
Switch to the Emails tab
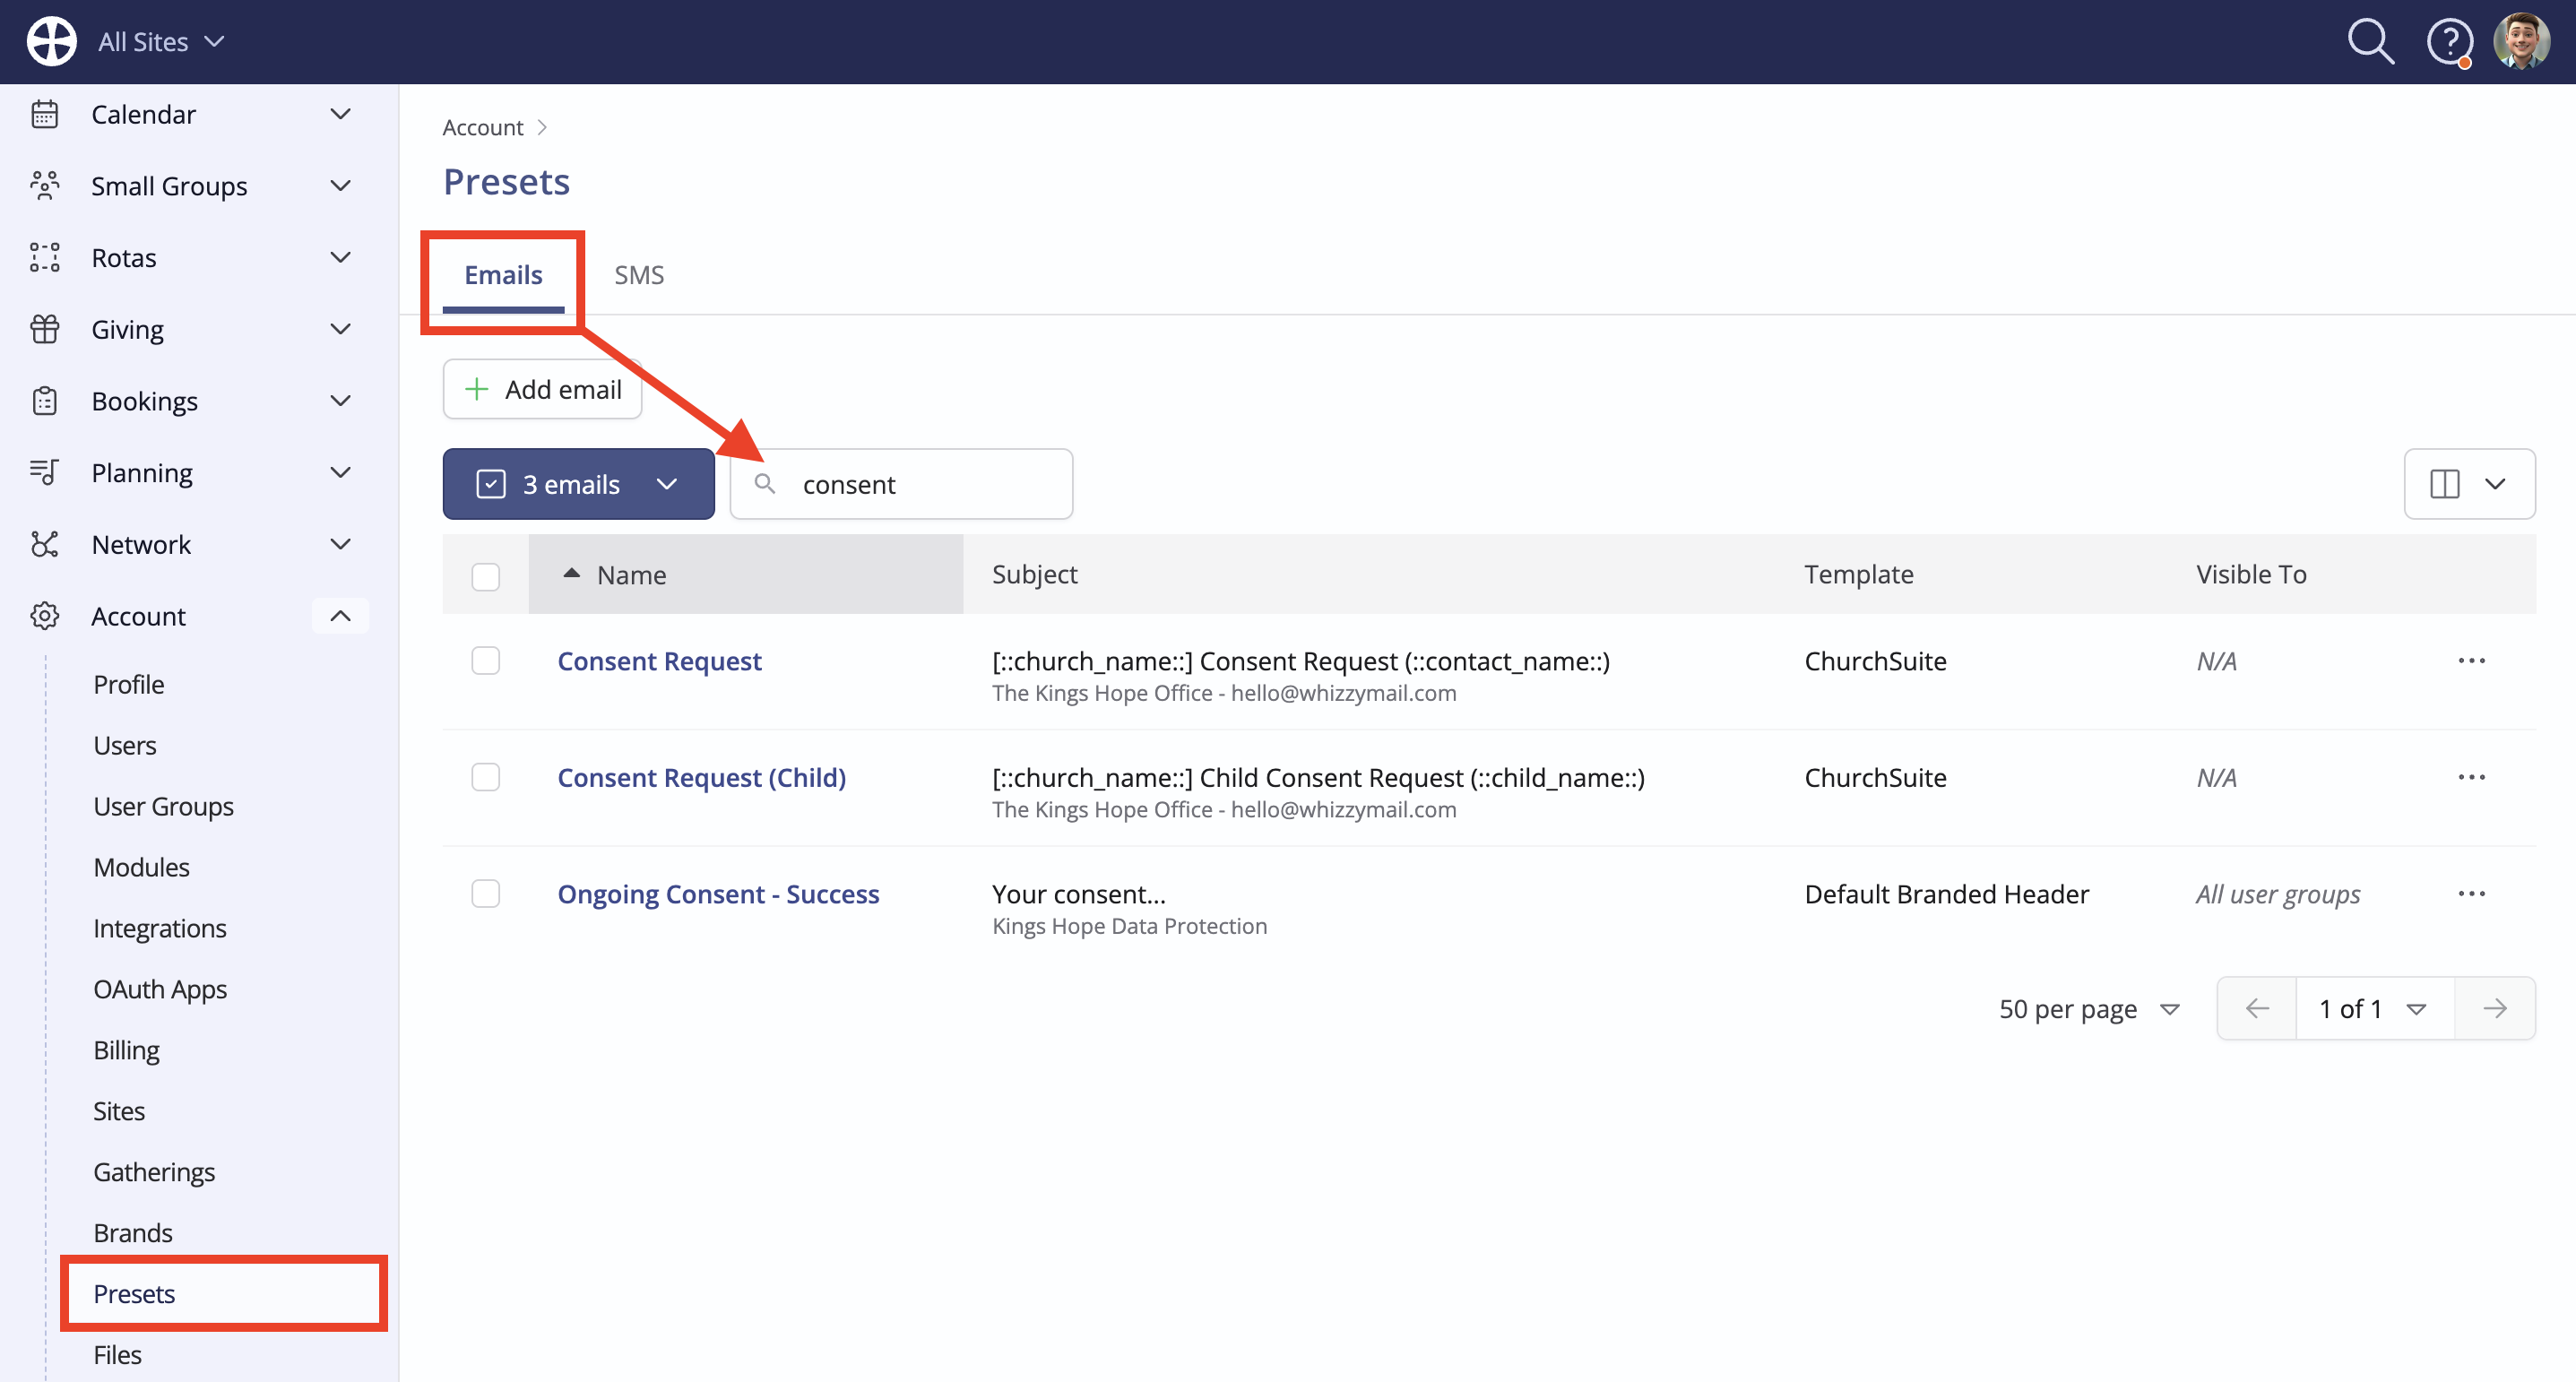pyautogui.click(x=503, y=275)
